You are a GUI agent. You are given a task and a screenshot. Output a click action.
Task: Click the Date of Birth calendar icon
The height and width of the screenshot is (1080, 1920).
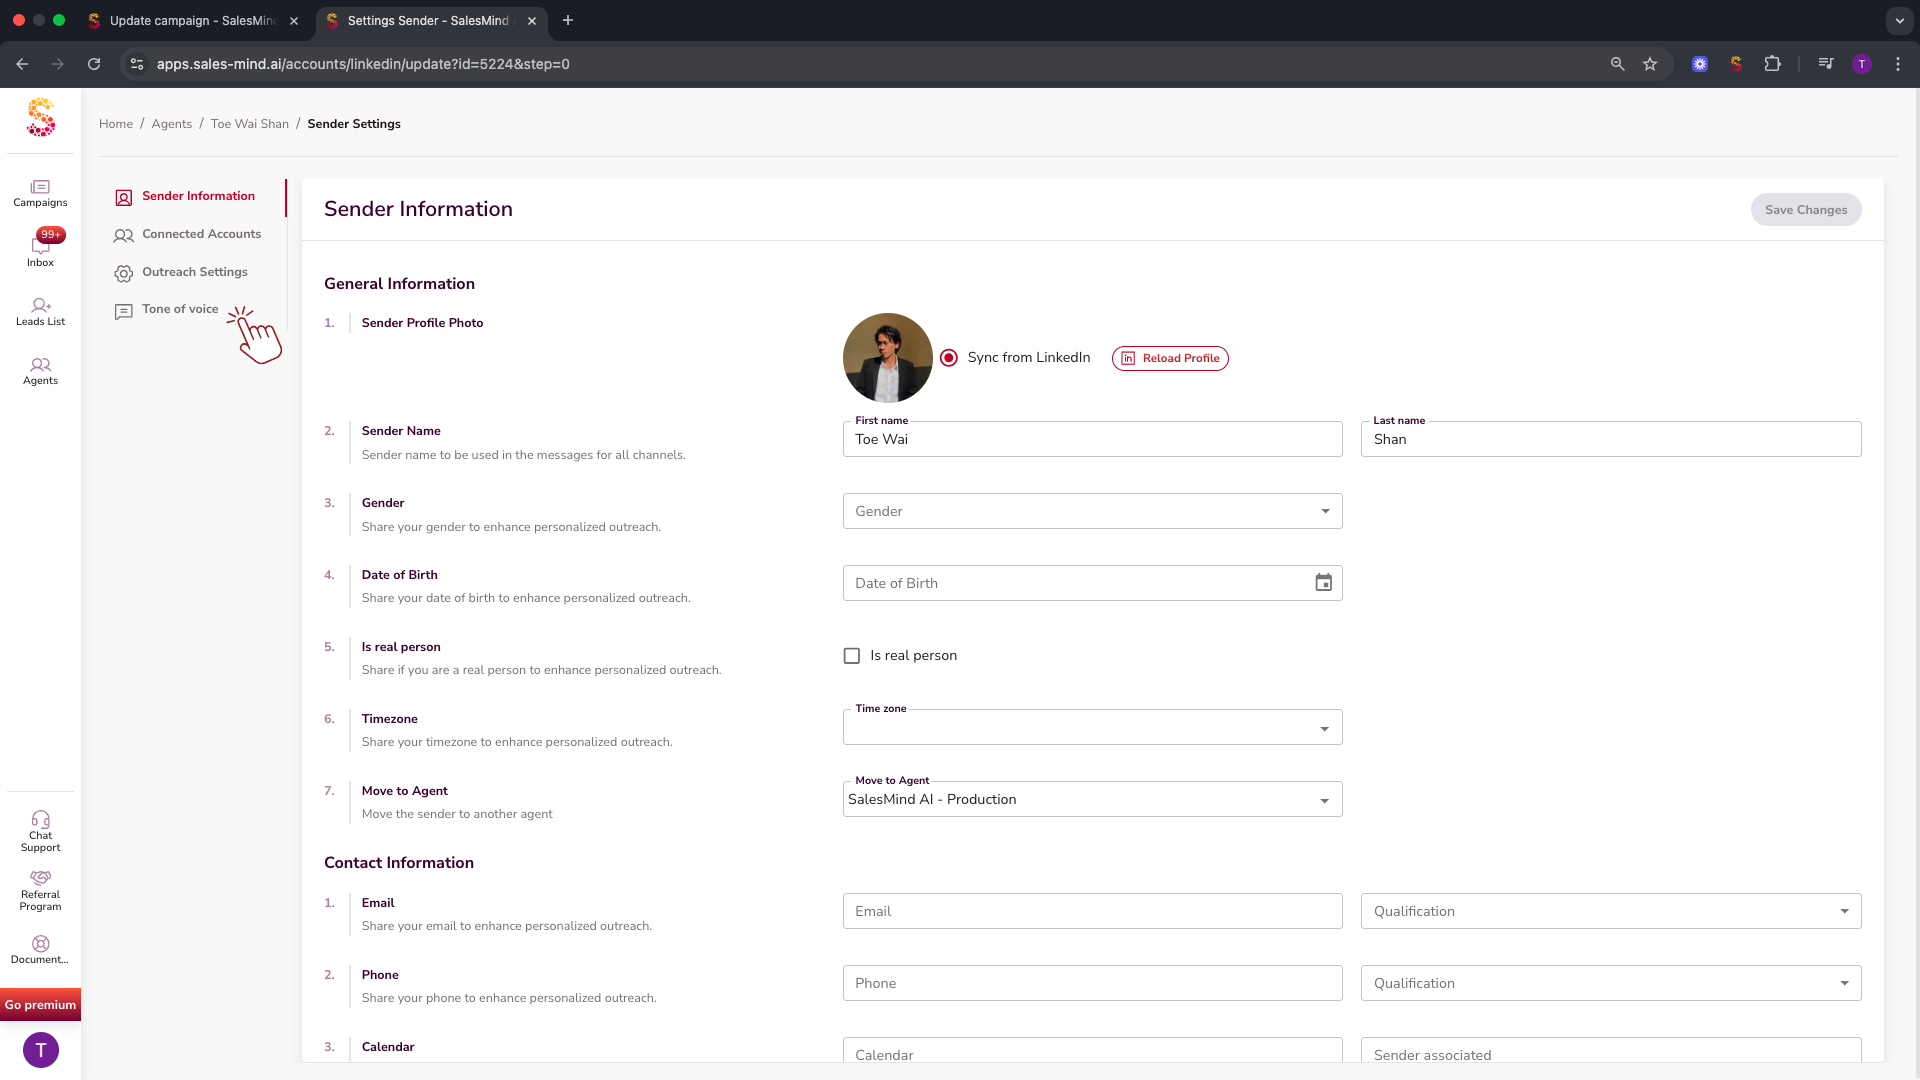1323,583
